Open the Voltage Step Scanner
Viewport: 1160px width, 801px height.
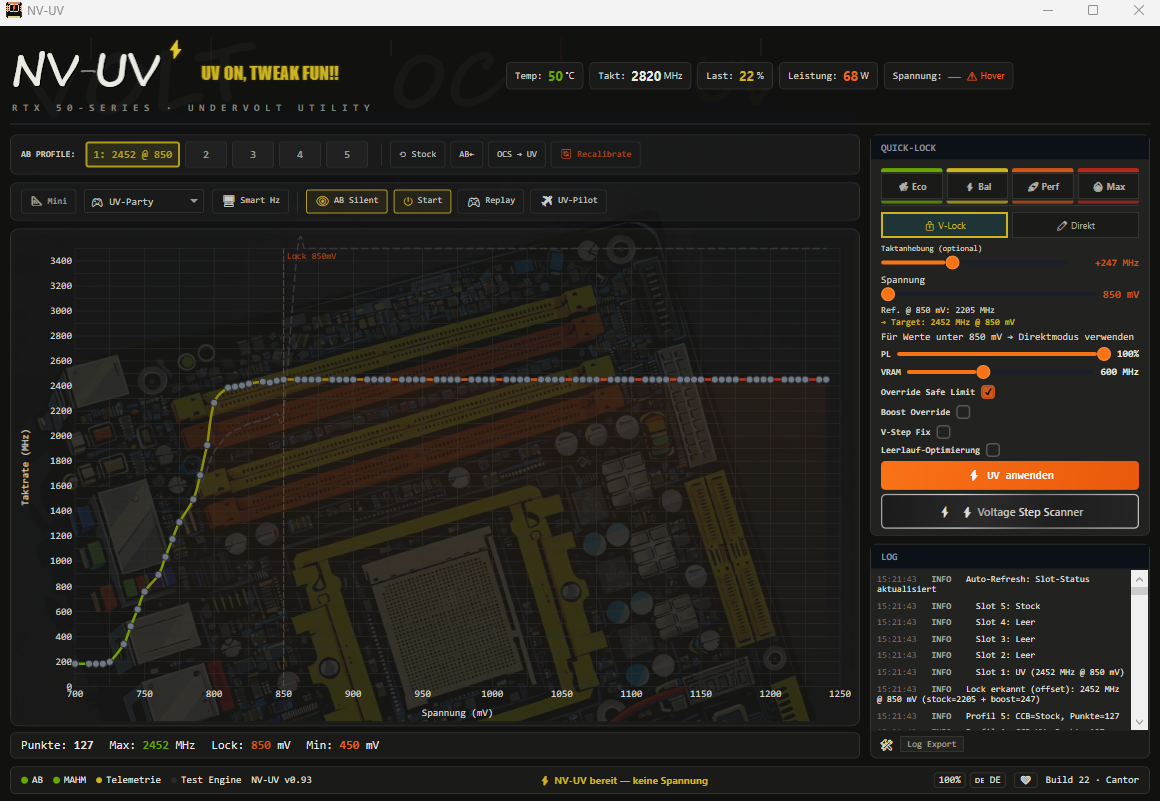click(1010, 512)
